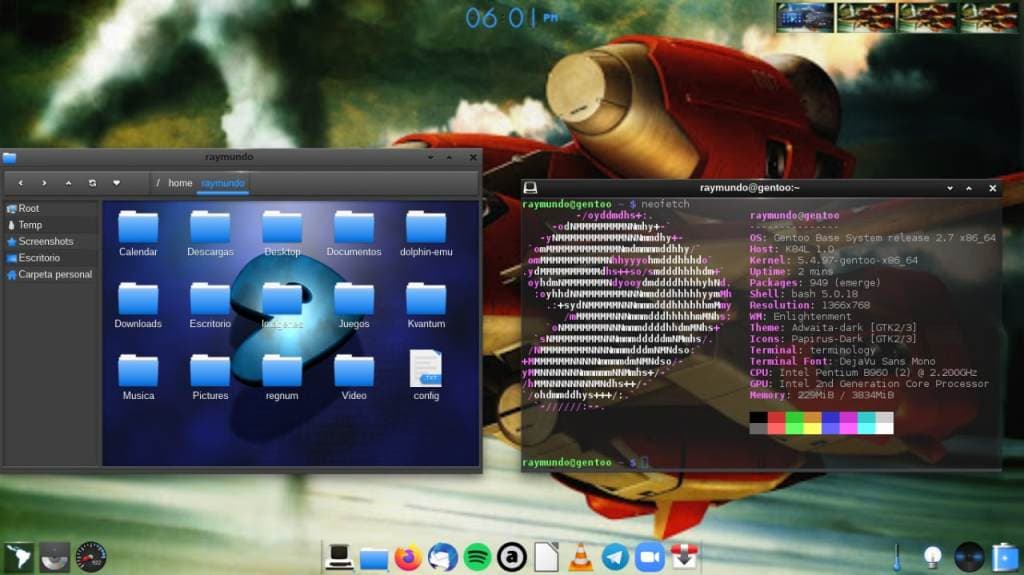Screen dimensions: 1024x575
Task: Click the red color block in neofetch palette
Action: (776, 417)
